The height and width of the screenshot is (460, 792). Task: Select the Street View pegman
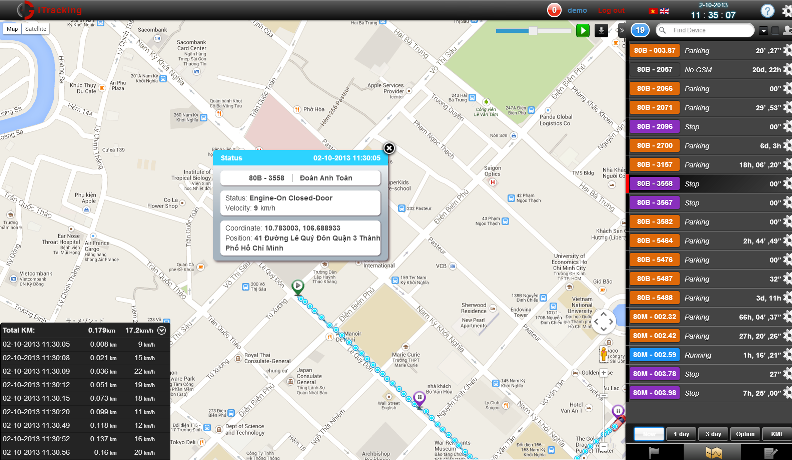pos(603,354)
